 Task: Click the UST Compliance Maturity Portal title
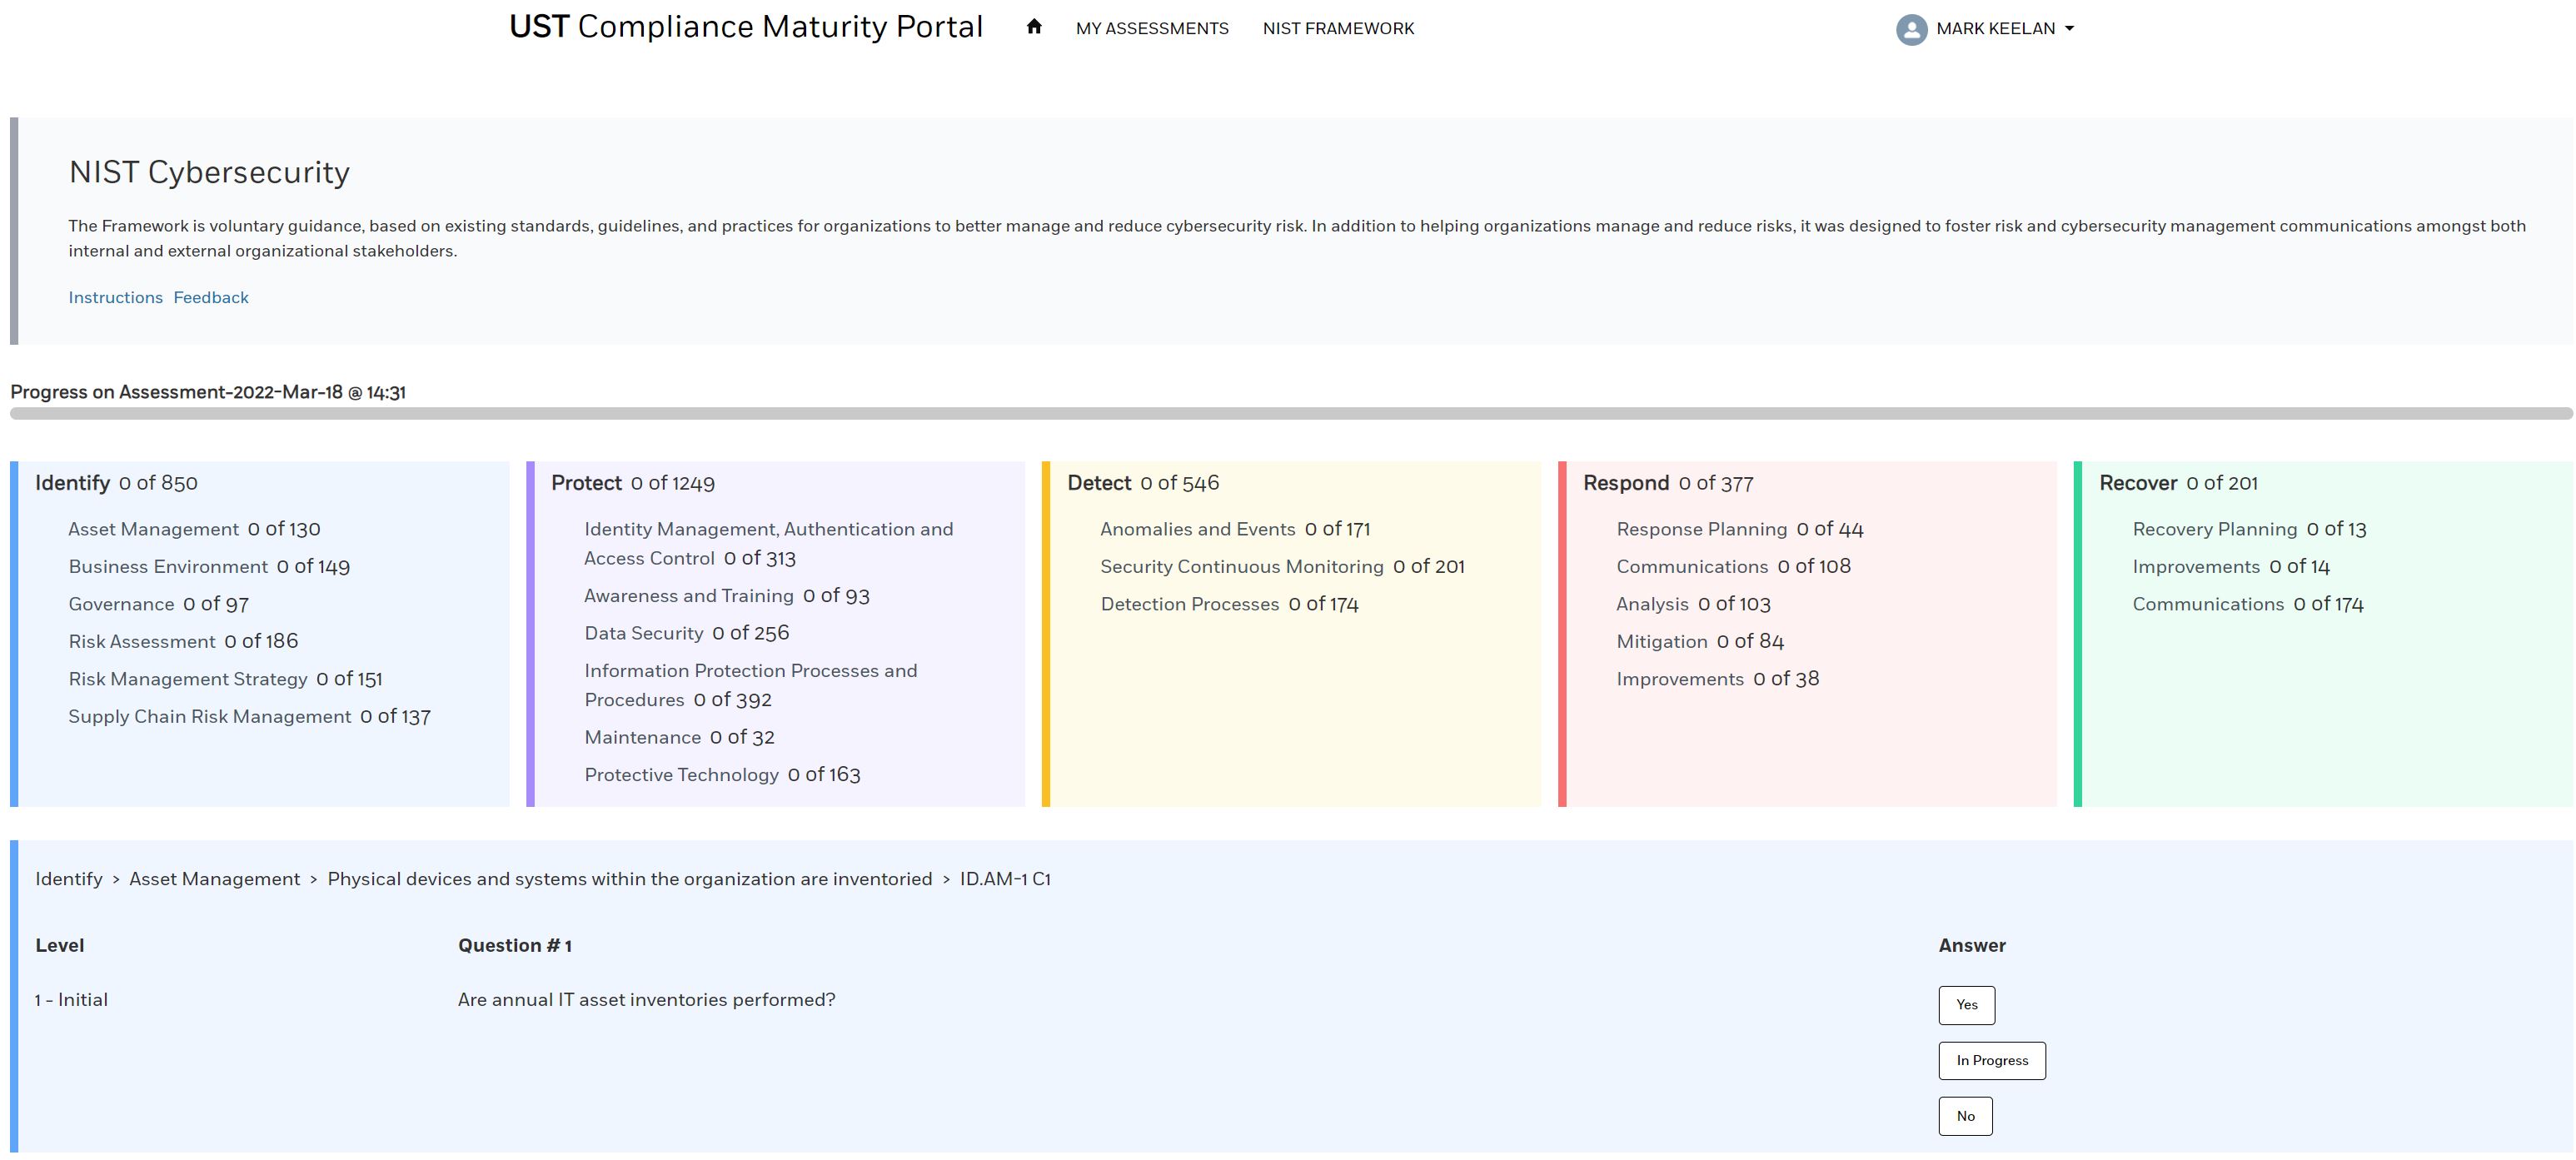[x=746, y=27]
